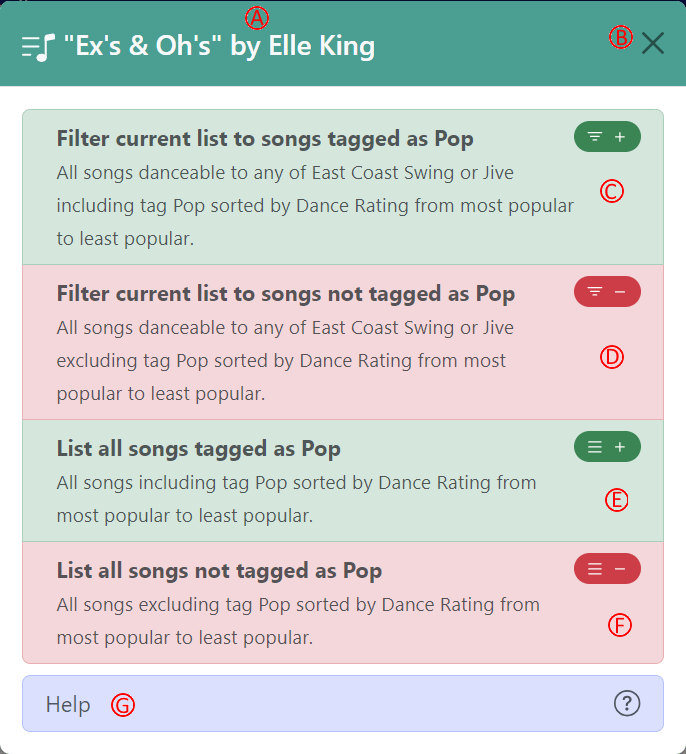This screenshot has height=754, width=686.
Task: Click "All songs including tag Pop" description text
Action: (x=296, y=499)
